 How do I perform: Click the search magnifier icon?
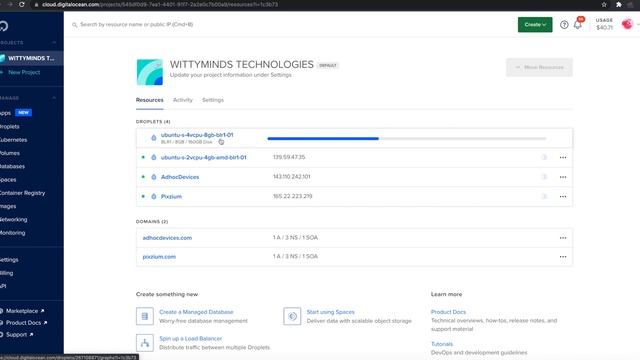[75, 25]
